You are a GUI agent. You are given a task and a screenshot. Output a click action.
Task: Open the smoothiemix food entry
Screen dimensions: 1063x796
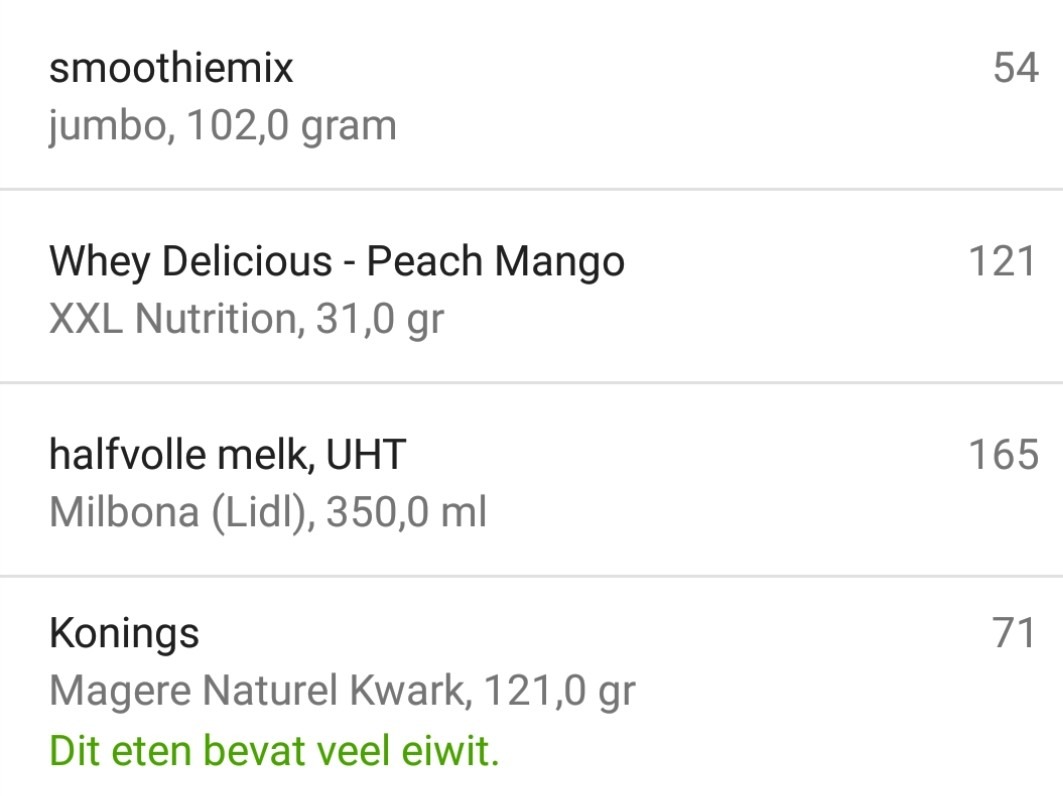[x=171, y=68]
